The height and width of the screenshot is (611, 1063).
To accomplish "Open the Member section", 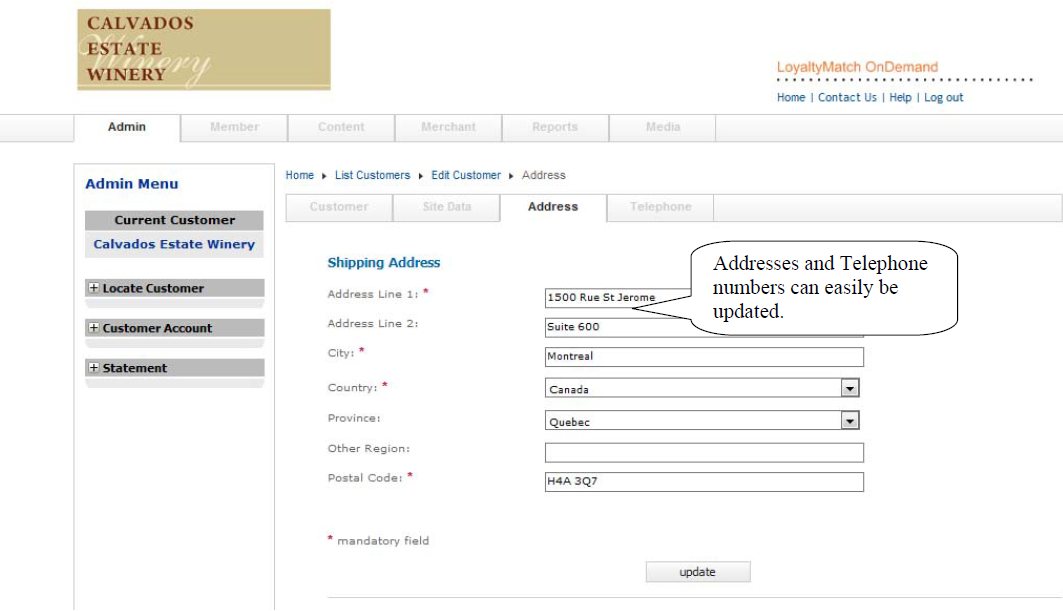I will pyautogui.click(x=232, y=127).
